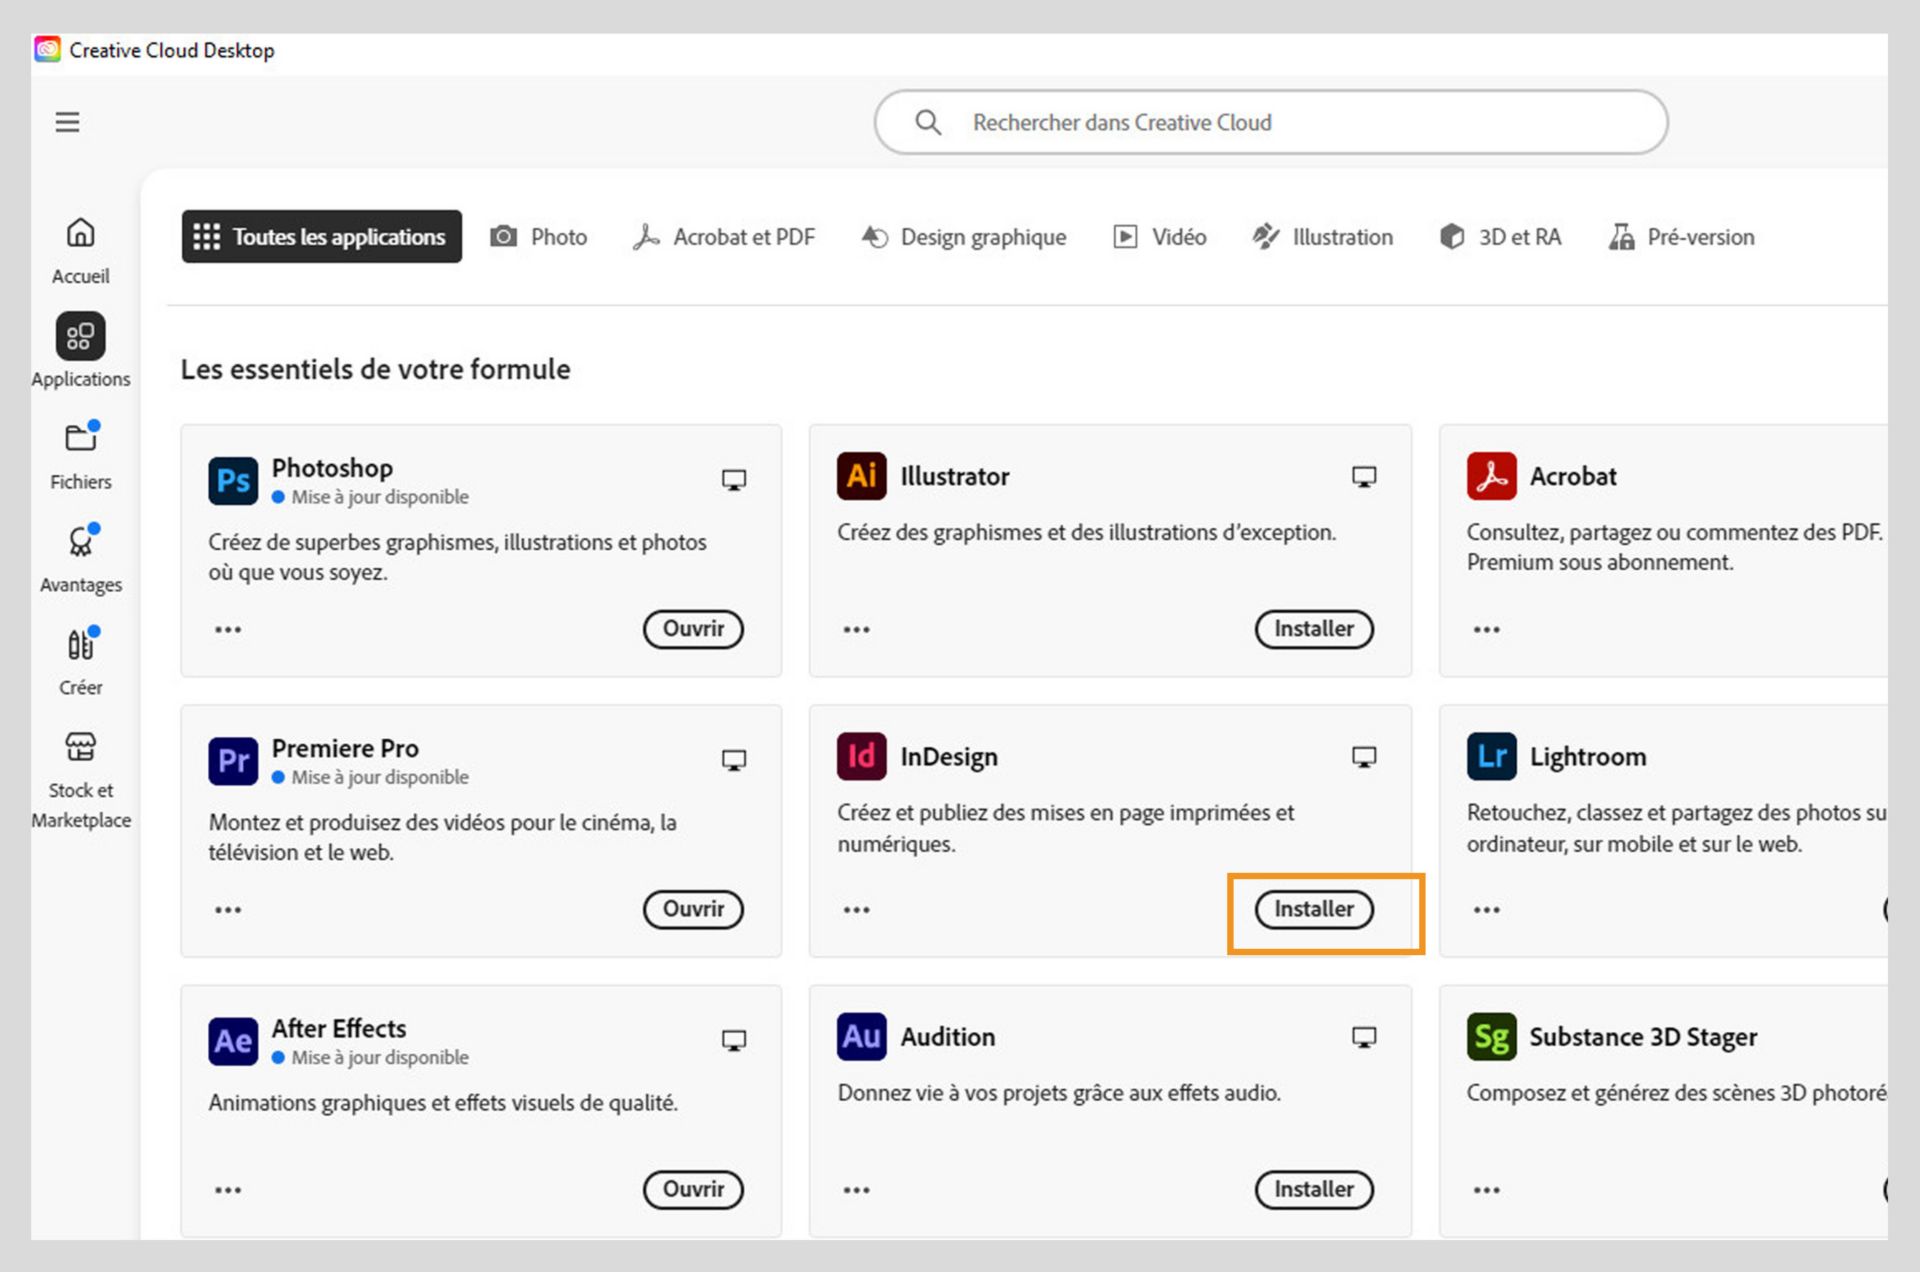Viewport: 1920px width, 1272px height.
Task: Open Stock et Marketplace sidebar icon
Action: [80, 747]
